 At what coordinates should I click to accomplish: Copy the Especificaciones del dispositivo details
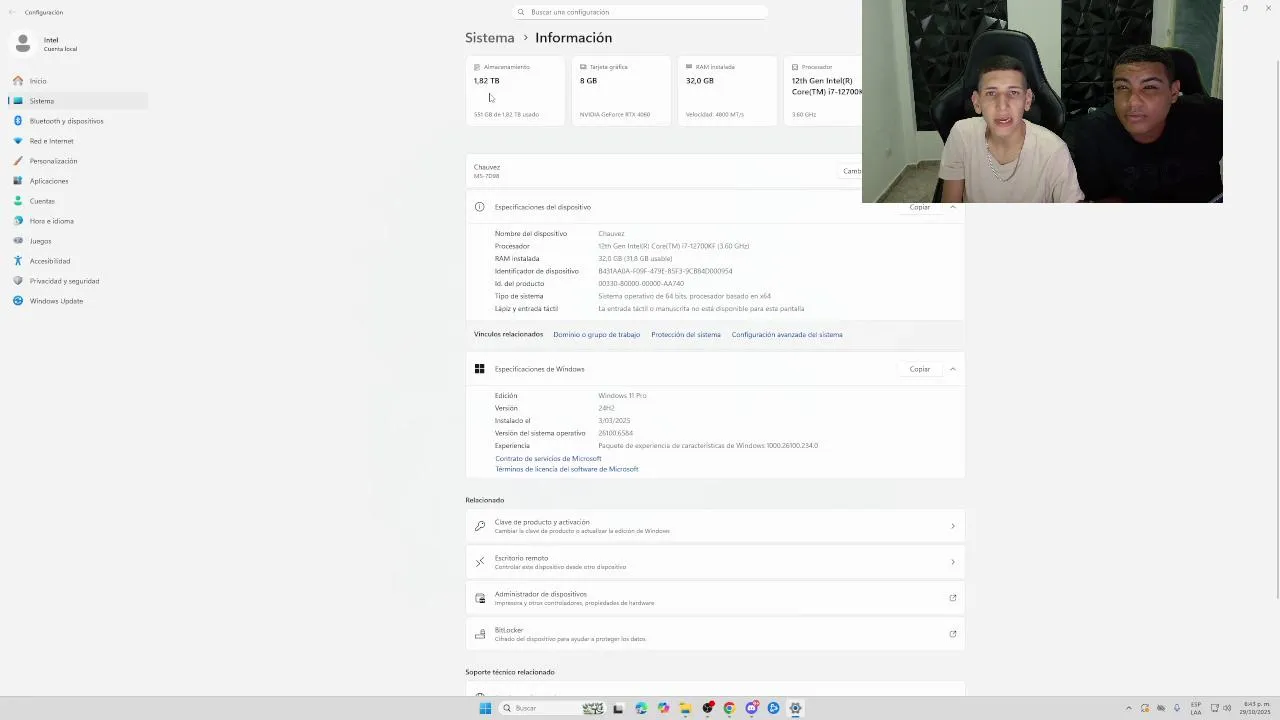pyautogui.click(x=920, y=207)
